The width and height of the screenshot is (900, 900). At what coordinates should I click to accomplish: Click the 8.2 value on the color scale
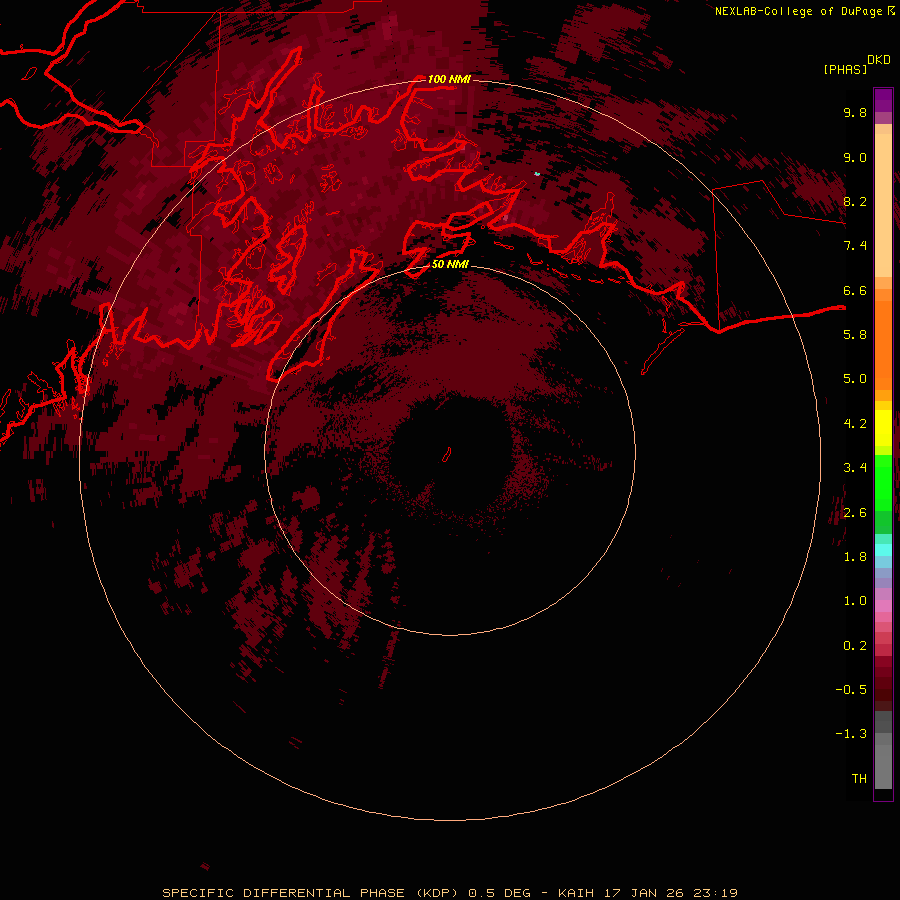[x=855, y=201]
